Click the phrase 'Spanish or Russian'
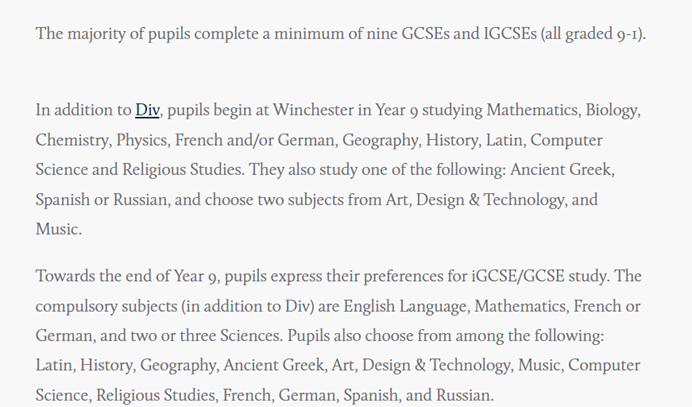Image resolution: width=692 pixels, height=407 pixels. pos(101,200)
